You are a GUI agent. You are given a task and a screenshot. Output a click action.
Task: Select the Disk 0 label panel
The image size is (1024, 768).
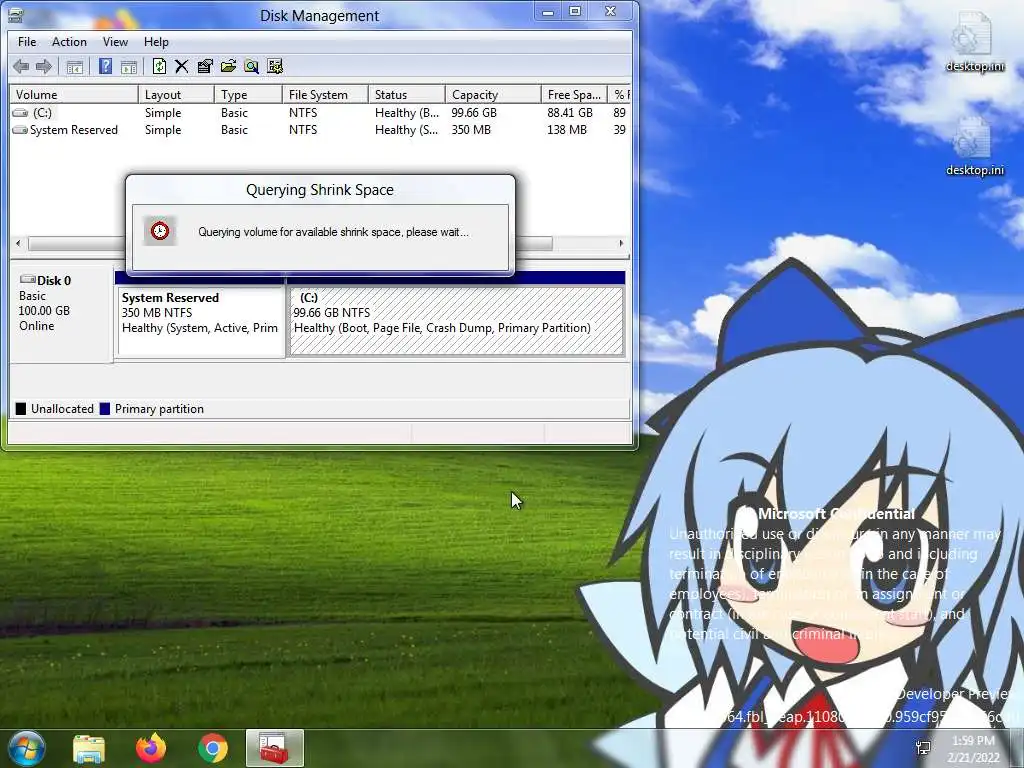click(x=61, y=312)
